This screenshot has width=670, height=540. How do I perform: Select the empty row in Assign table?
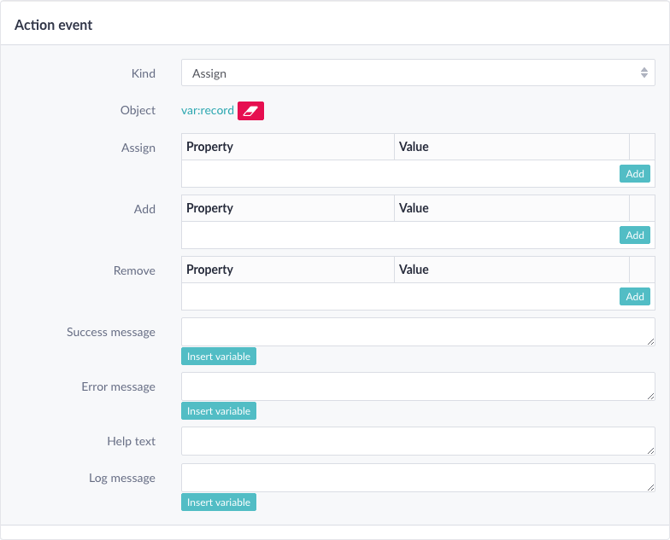[x=400, y=174]
